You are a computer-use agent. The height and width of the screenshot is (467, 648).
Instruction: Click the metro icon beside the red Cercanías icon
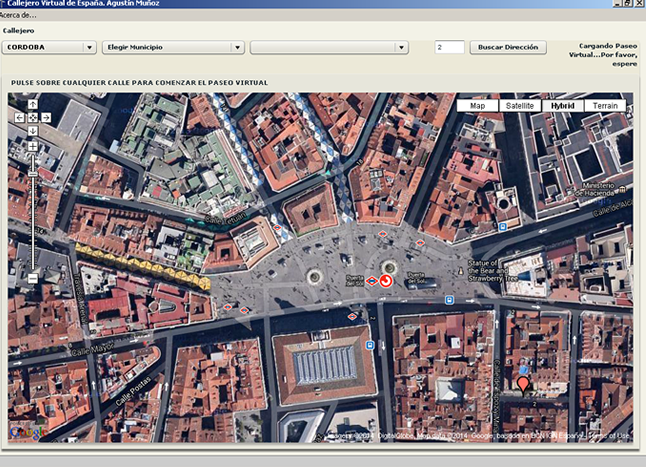pos(372,281)
